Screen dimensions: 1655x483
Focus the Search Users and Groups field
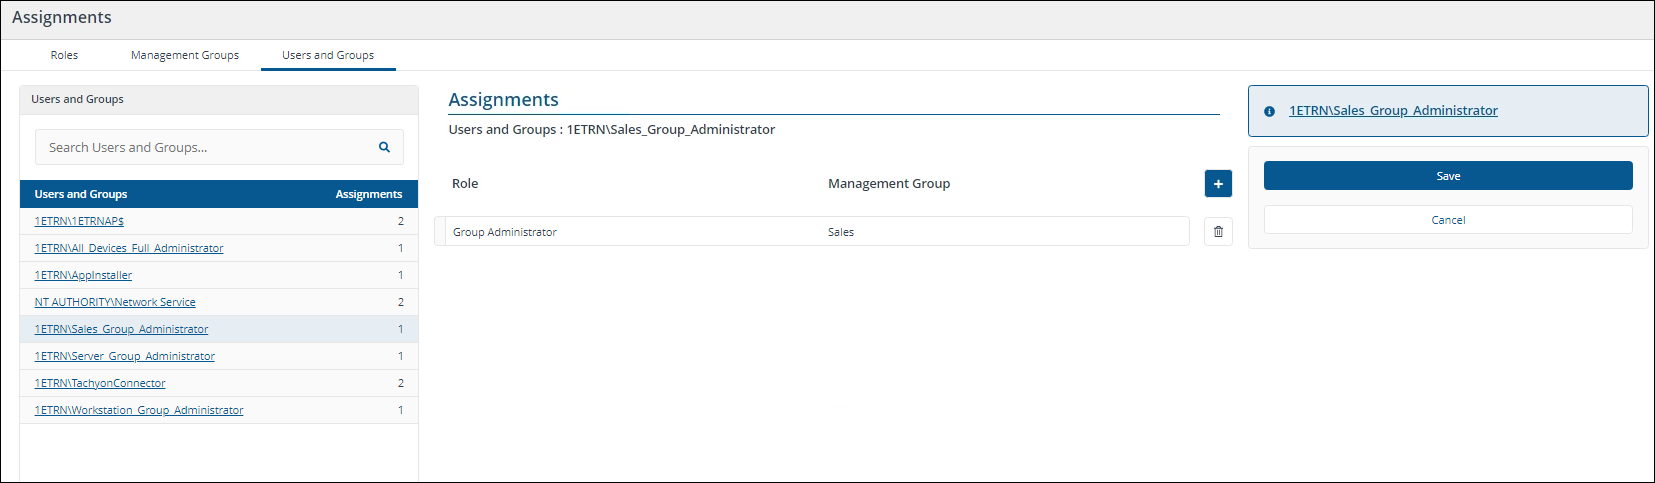[x=205, y=147]
